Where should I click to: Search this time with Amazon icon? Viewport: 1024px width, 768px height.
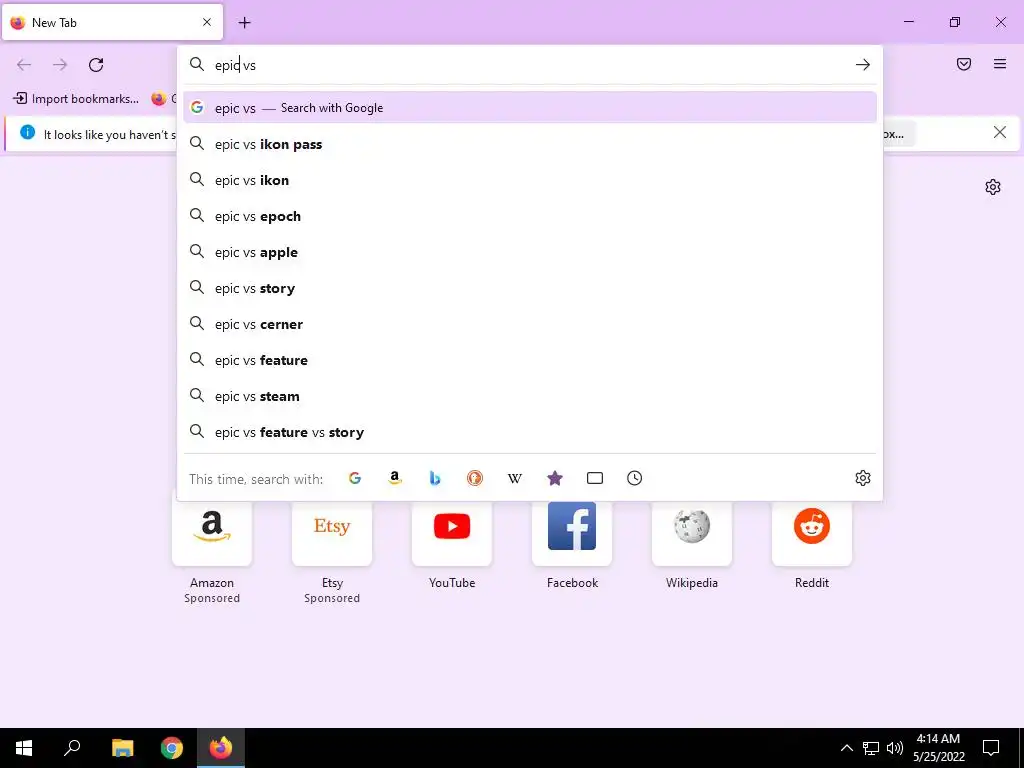pos(394,478)
